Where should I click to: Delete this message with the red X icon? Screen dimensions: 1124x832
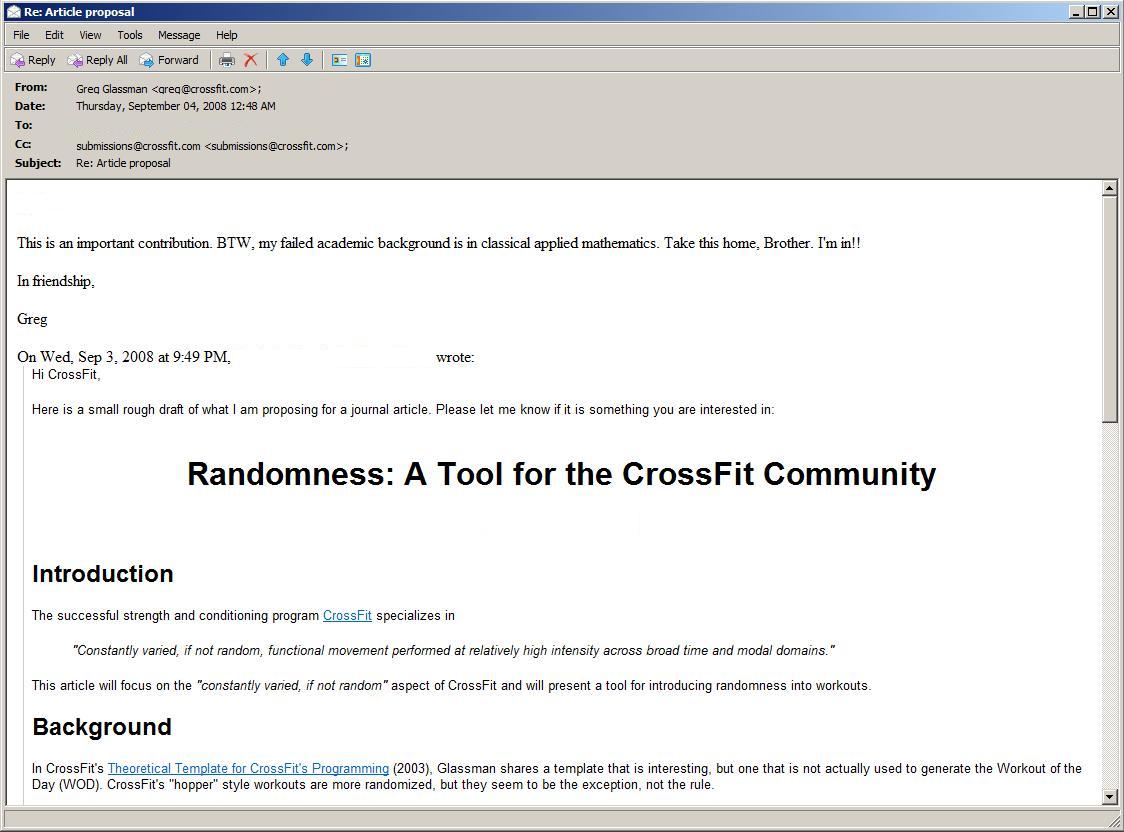(250, 60)
